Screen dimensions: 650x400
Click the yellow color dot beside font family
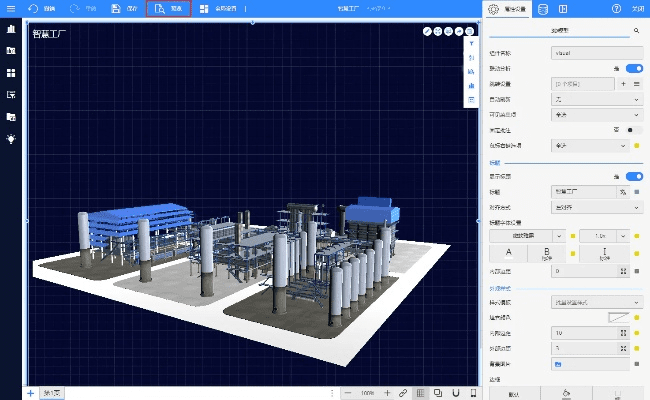[x=572, y=236]
